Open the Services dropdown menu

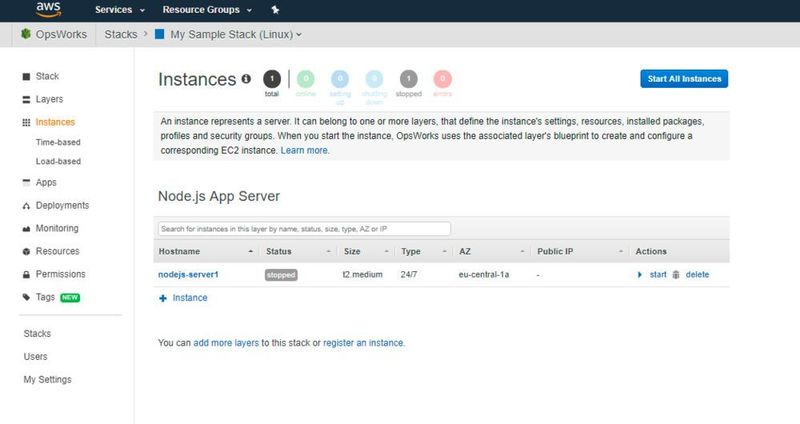[x=120, y=10]
